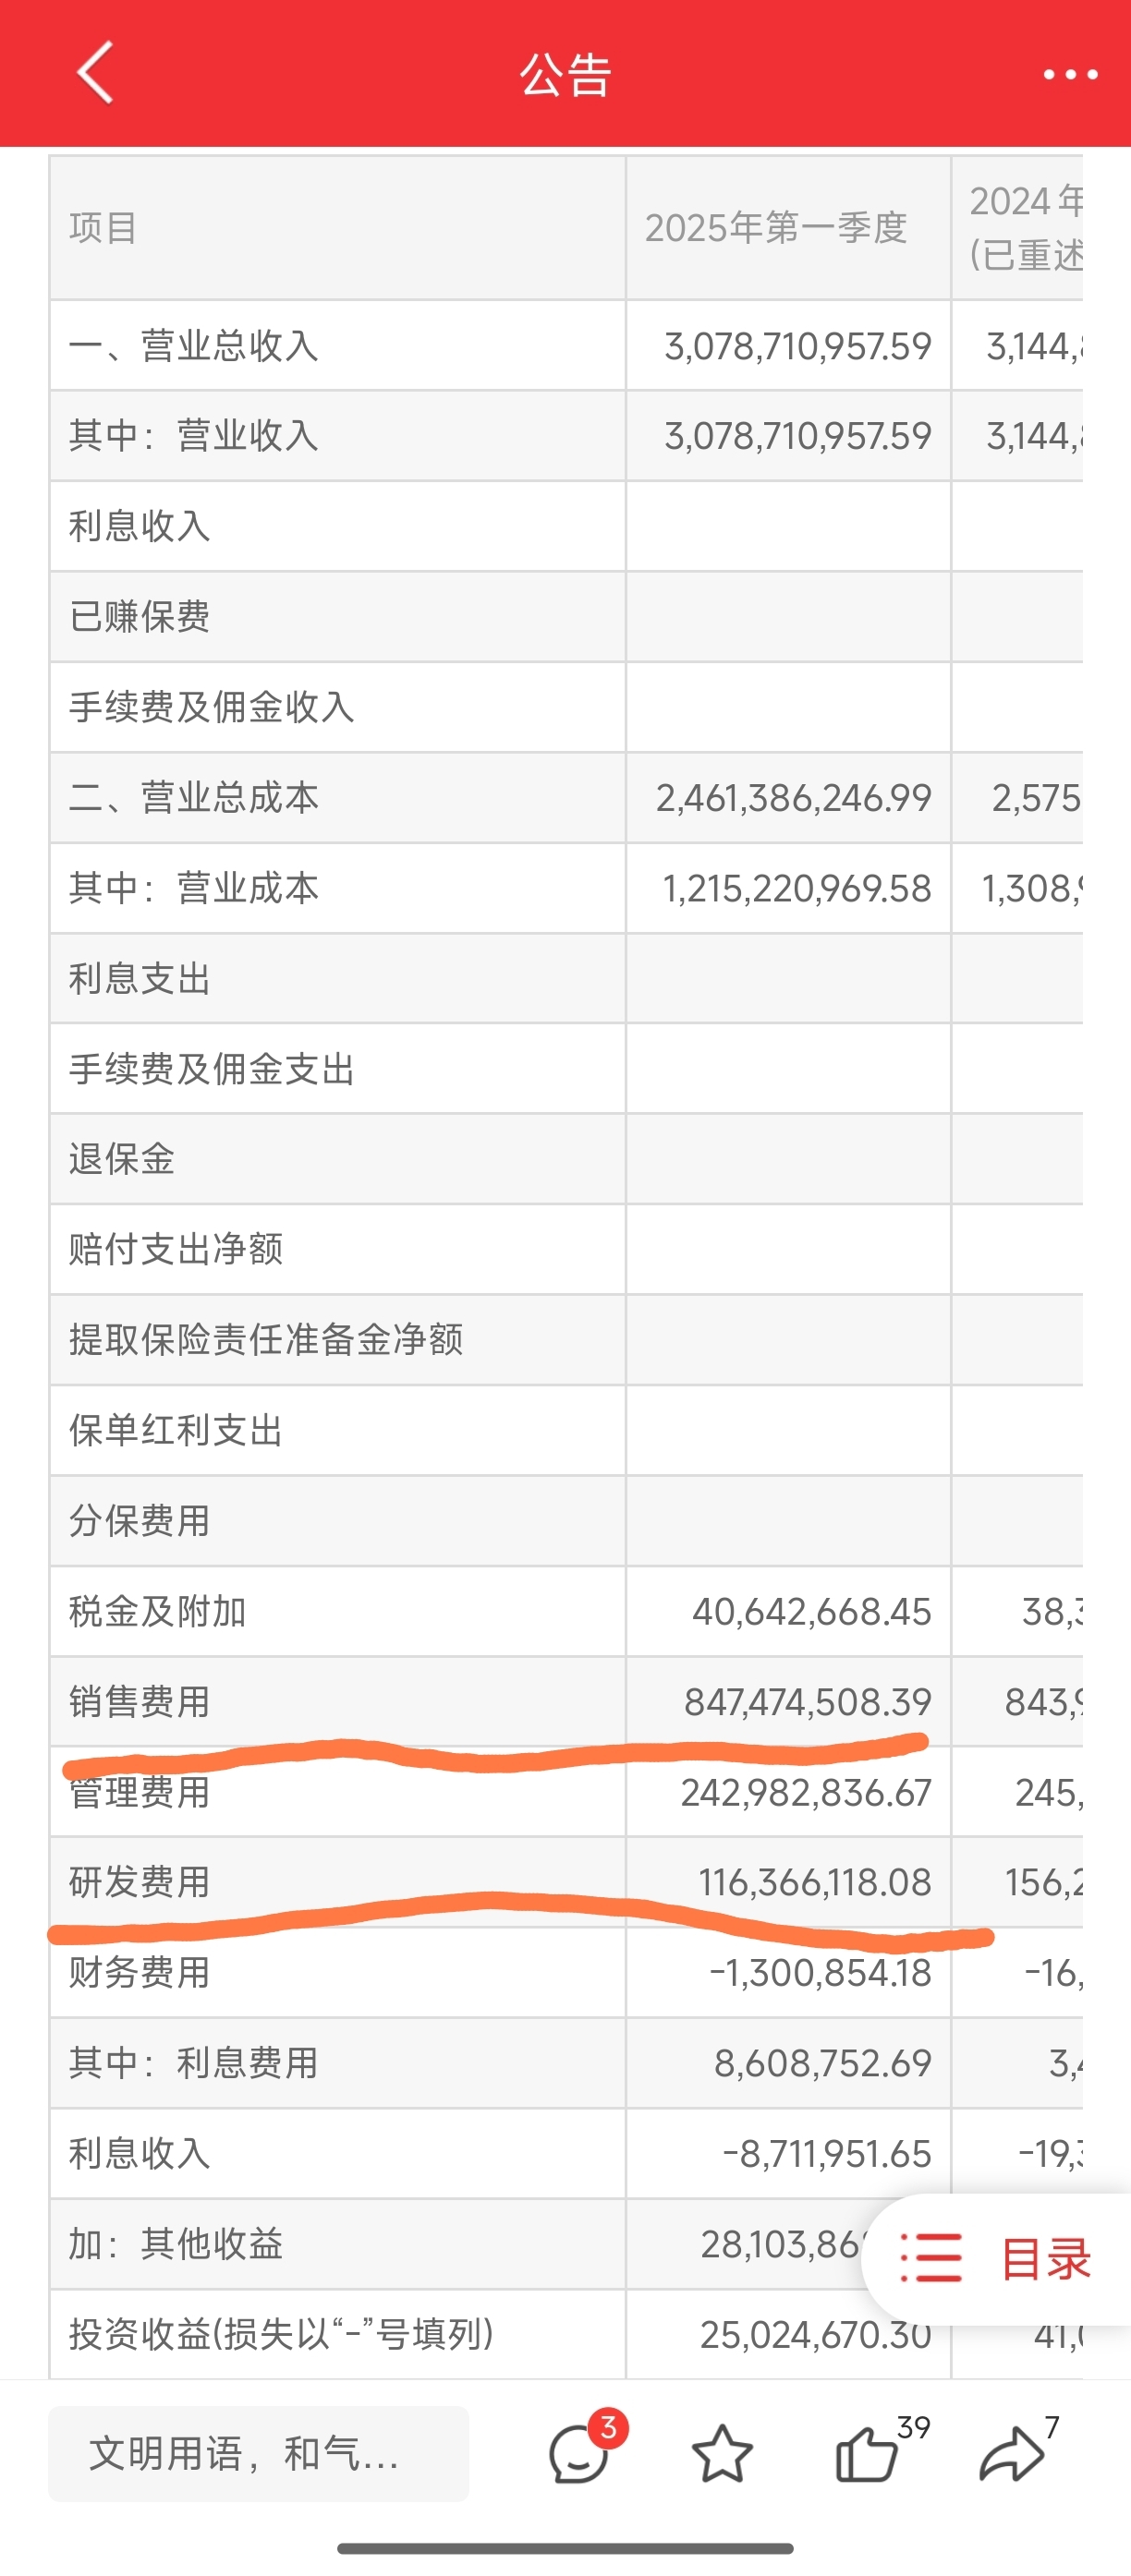1131x2576 pixels.
Task: Tap the 其中：利息费用 row label
Action: tap(194, 2063)
